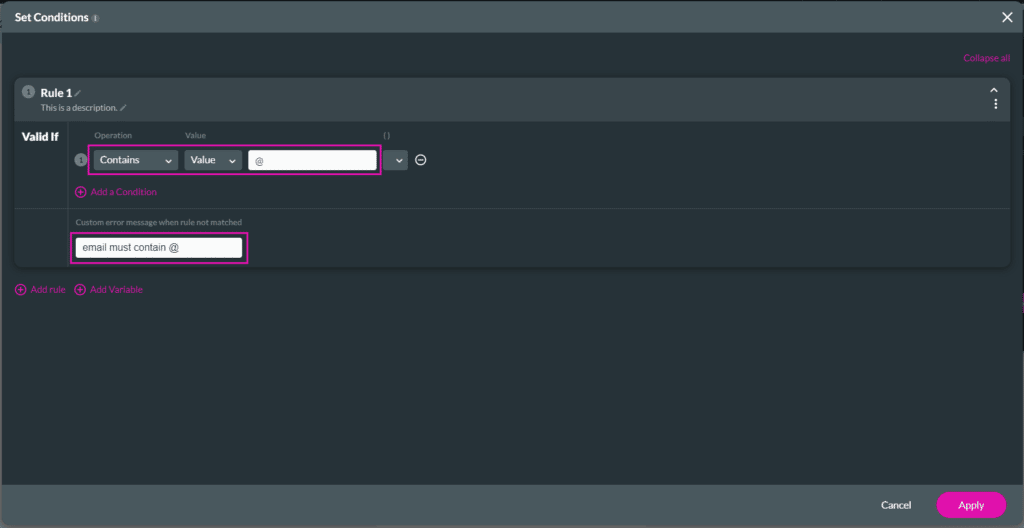Collapse Rule 1 with the chevron arrow
The image size is (1024, 528).
995,90
